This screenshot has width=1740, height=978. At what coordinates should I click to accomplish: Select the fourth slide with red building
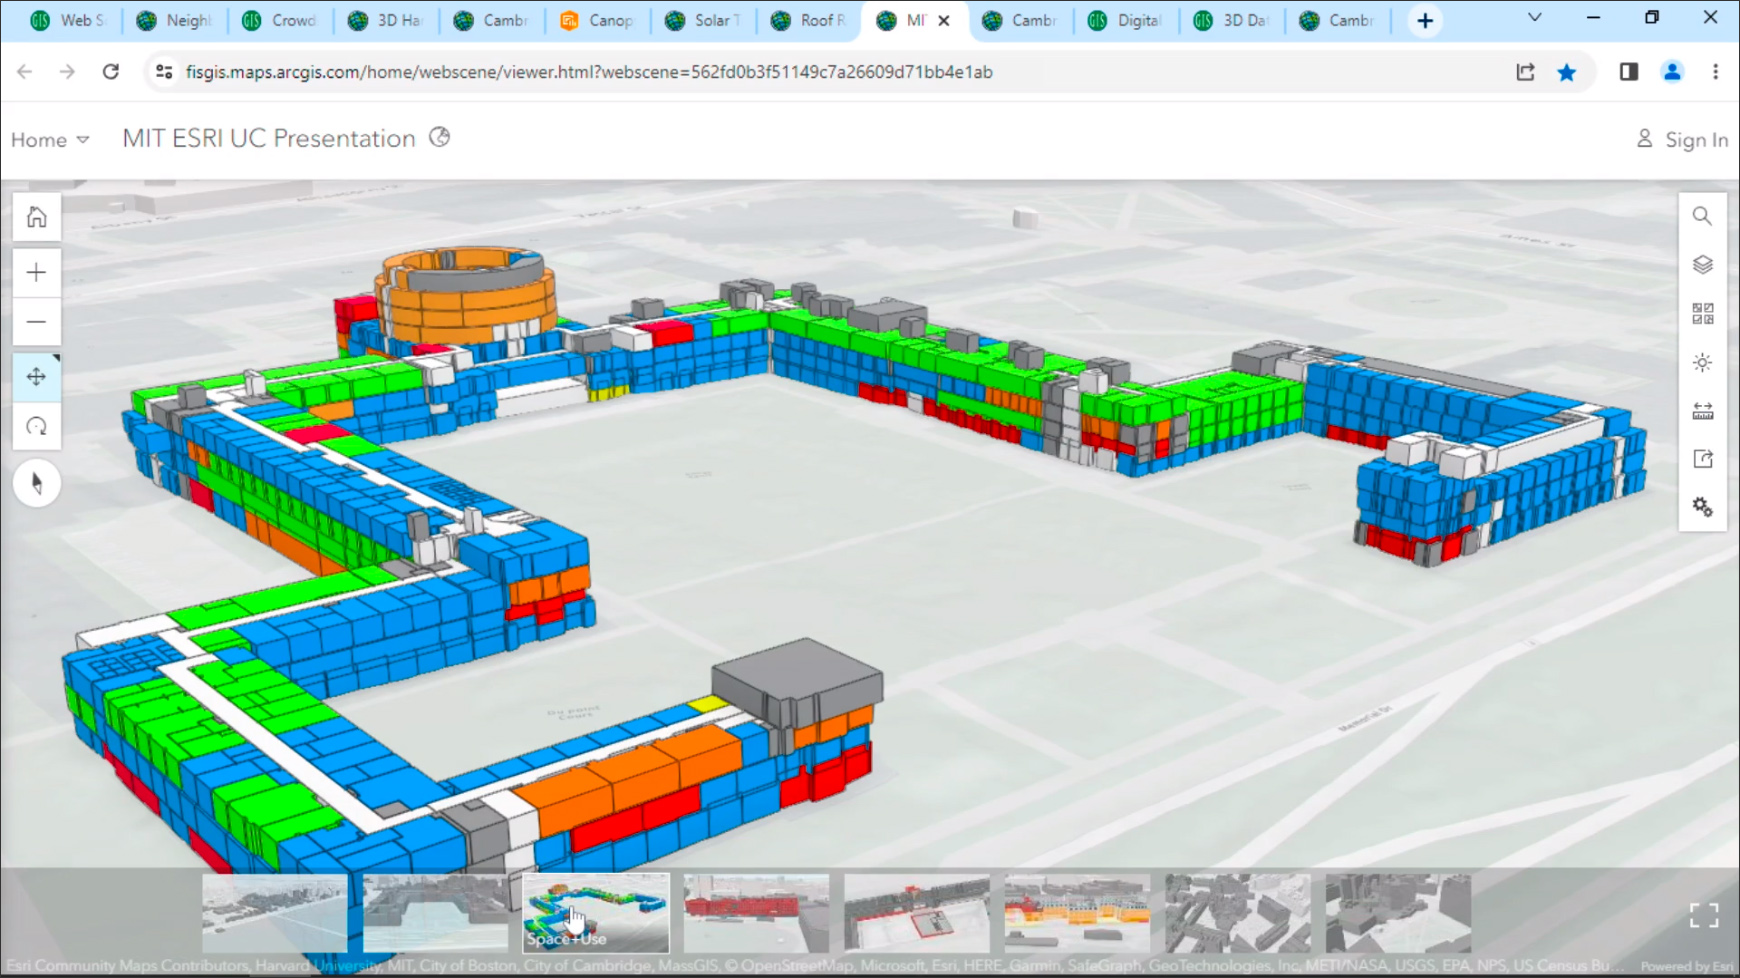[756, 912]
